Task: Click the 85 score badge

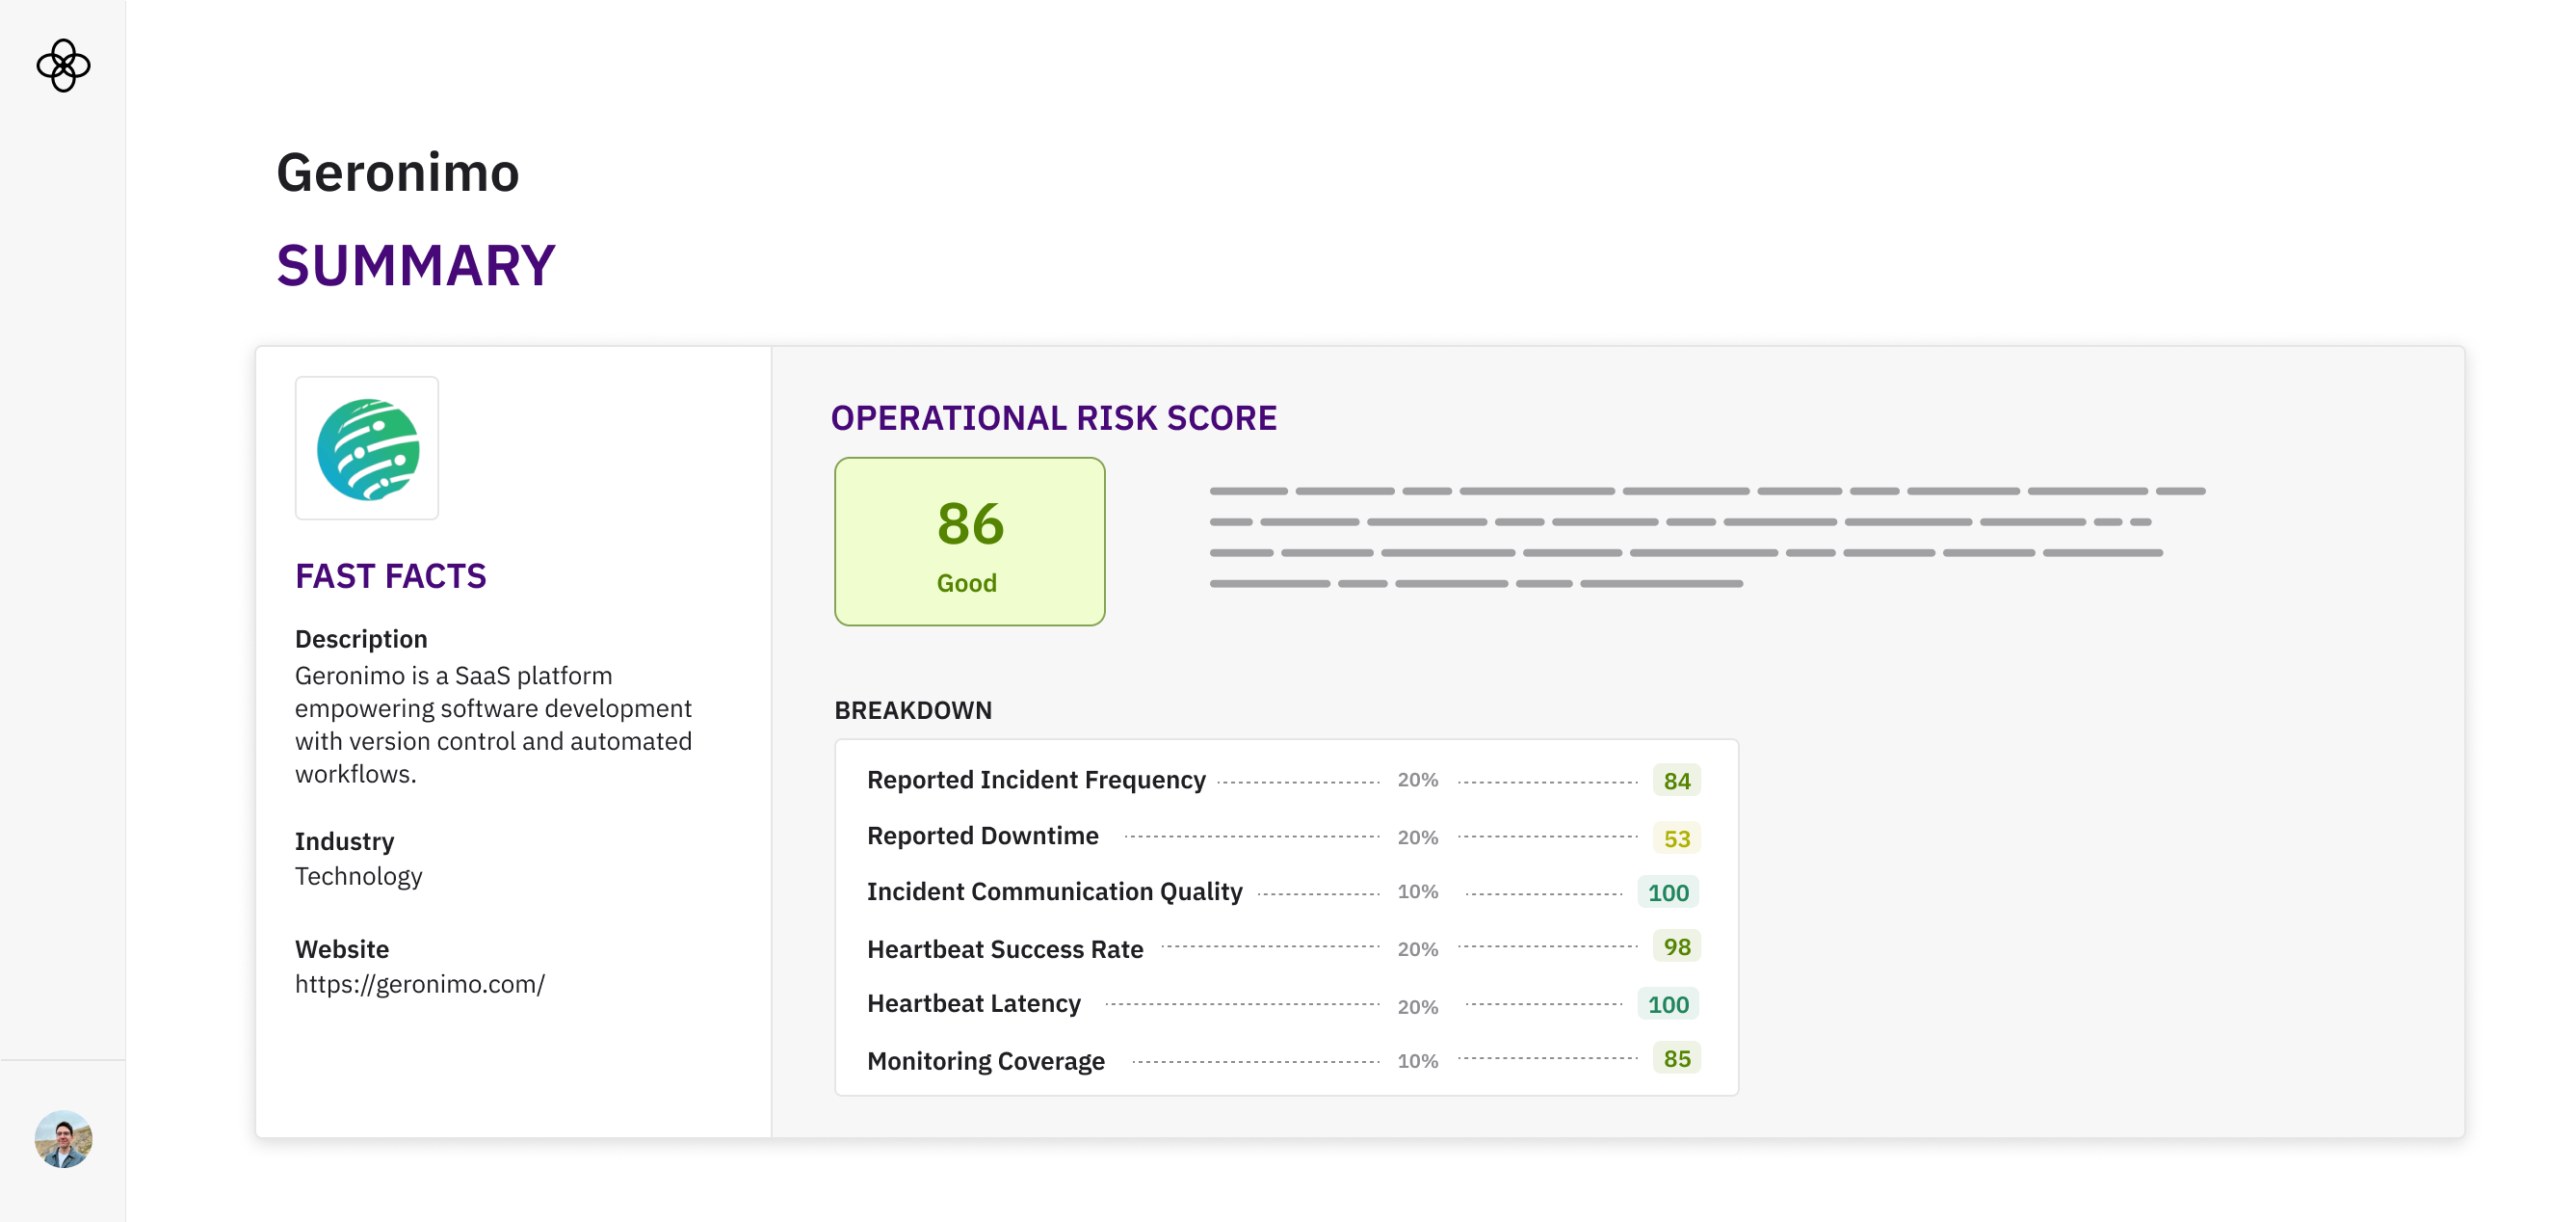Action: tap(1676, 1059)
